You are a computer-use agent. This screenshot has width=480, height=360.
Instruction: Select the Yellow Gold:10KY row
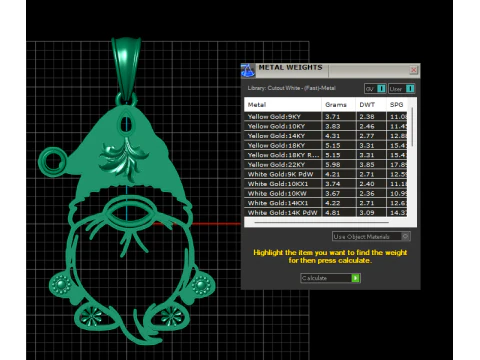[x=326, y=126]
